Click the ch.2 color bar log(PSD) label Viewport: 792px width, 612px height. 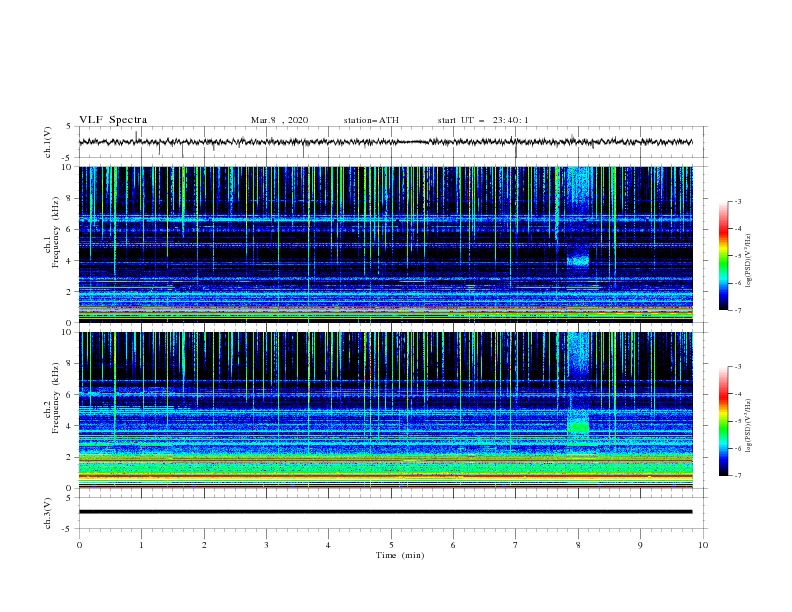click(x=749, y=426)
